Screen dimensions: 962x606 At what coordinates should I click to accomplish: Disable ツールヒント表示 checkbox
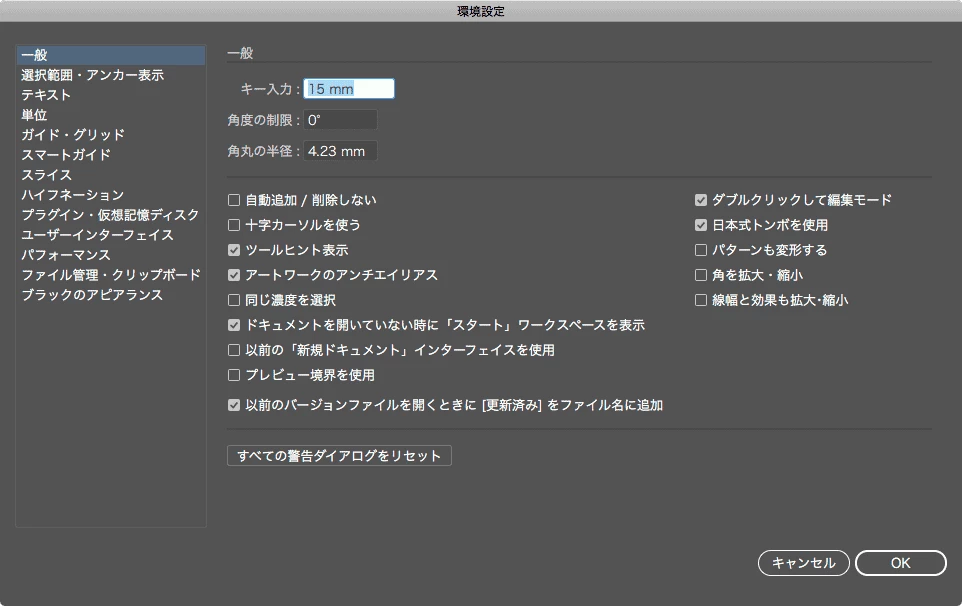(234, 250)
